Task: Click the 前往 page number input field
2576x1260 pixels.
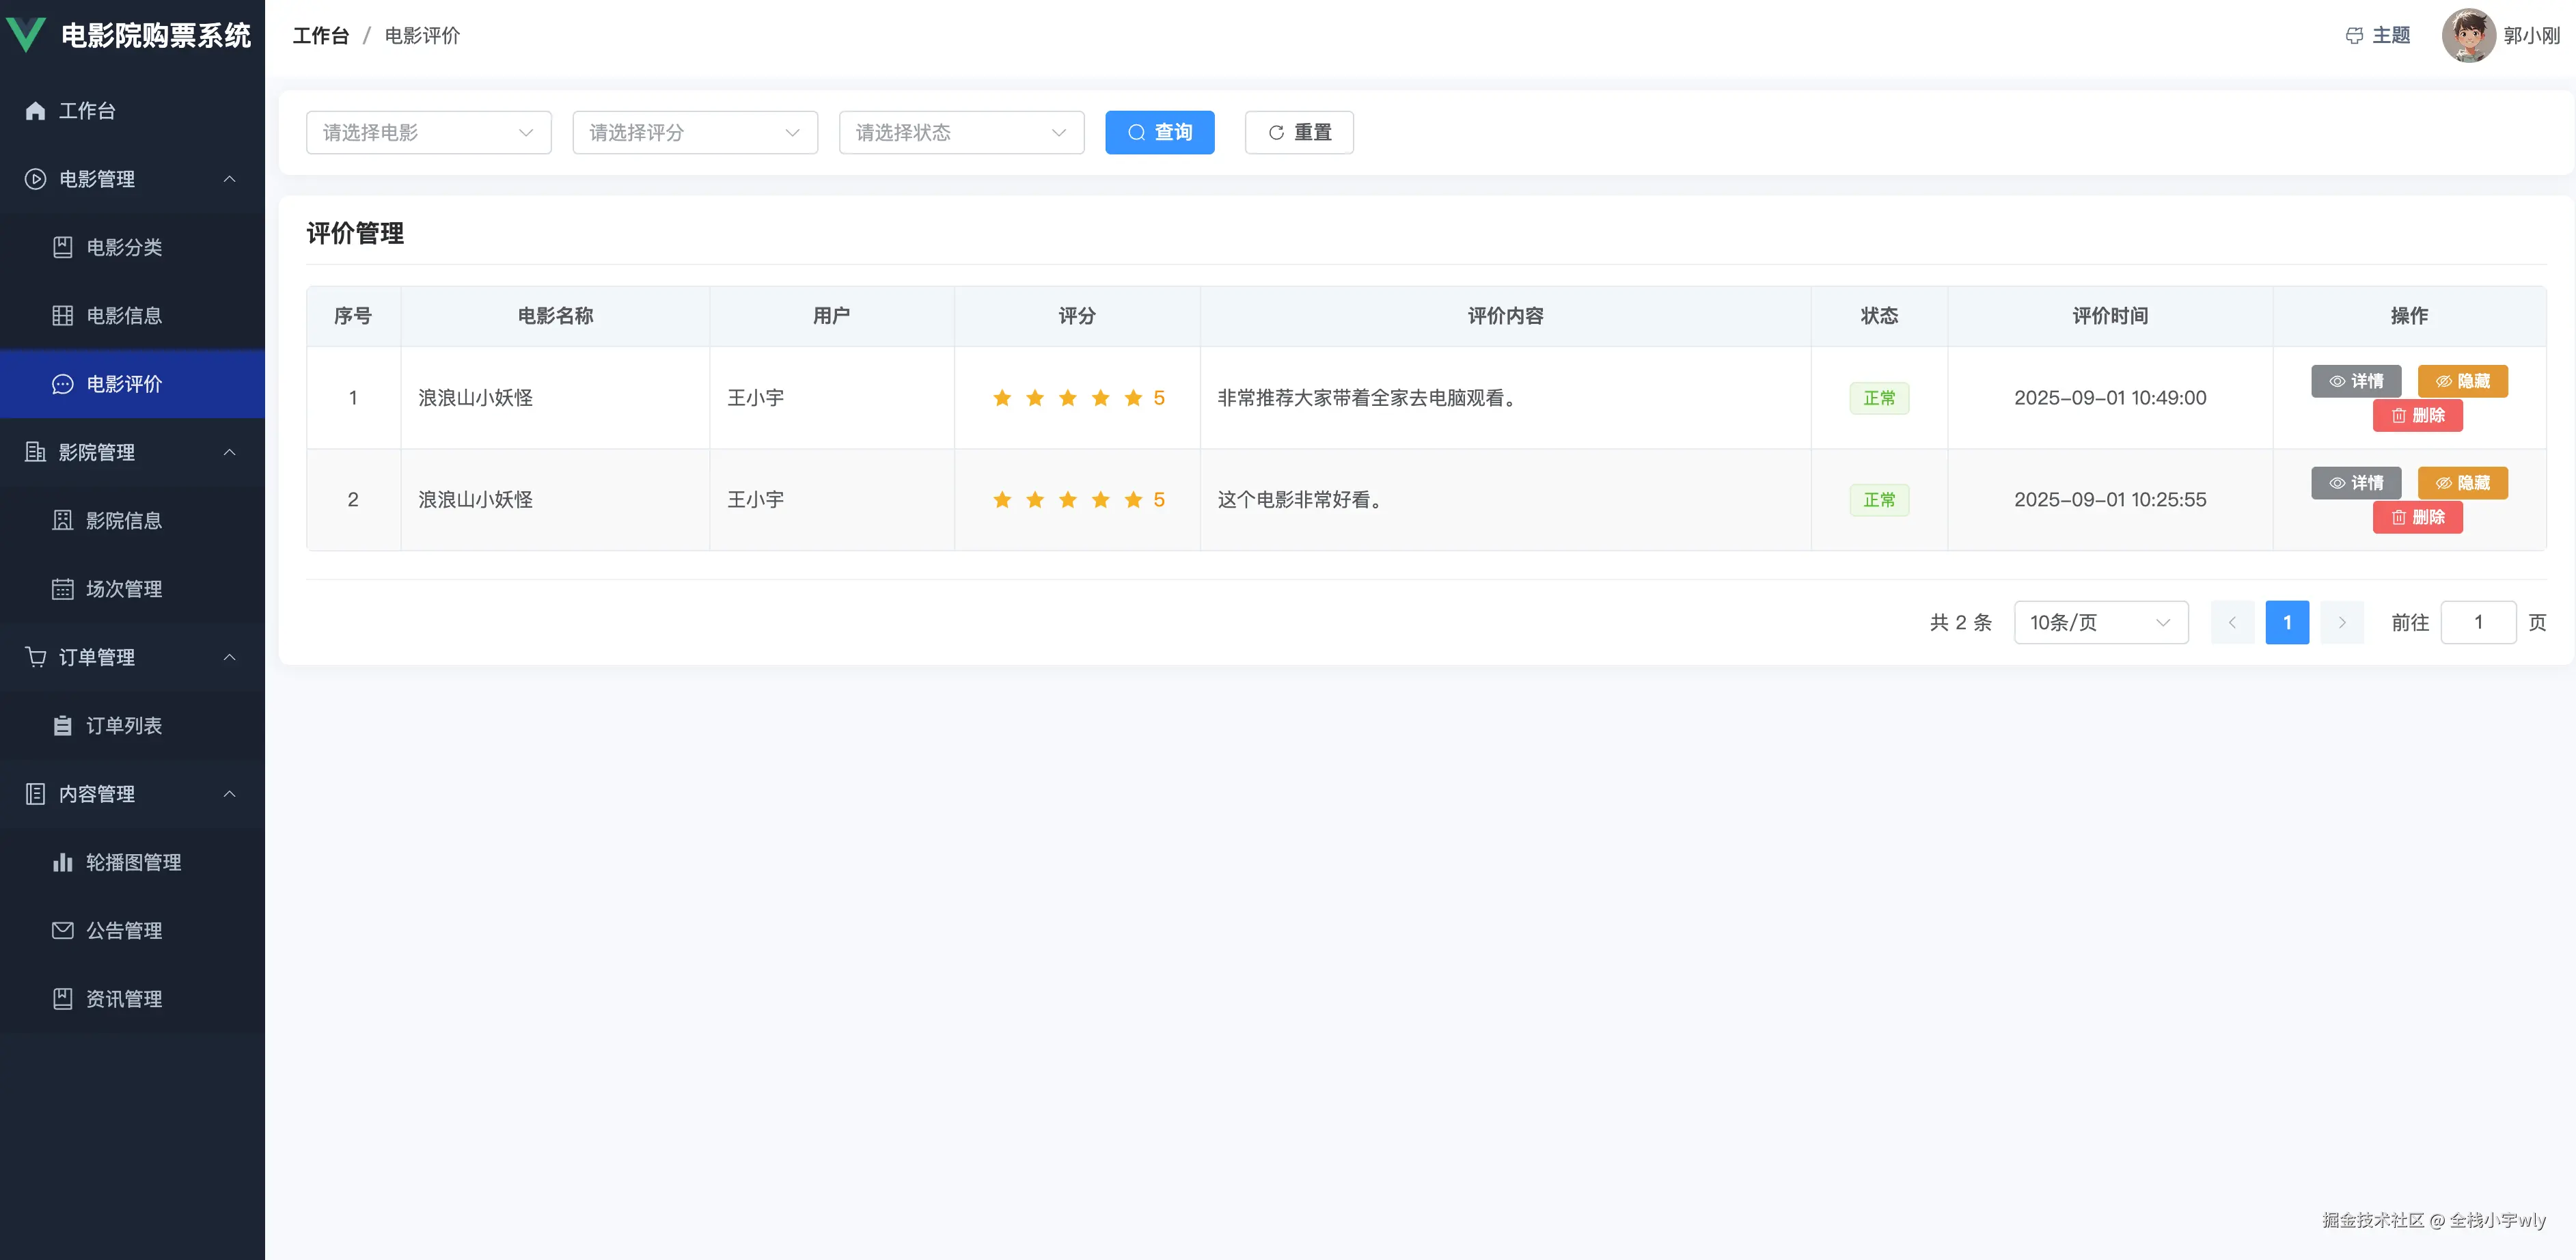Action: click(x=2479, y=621)
